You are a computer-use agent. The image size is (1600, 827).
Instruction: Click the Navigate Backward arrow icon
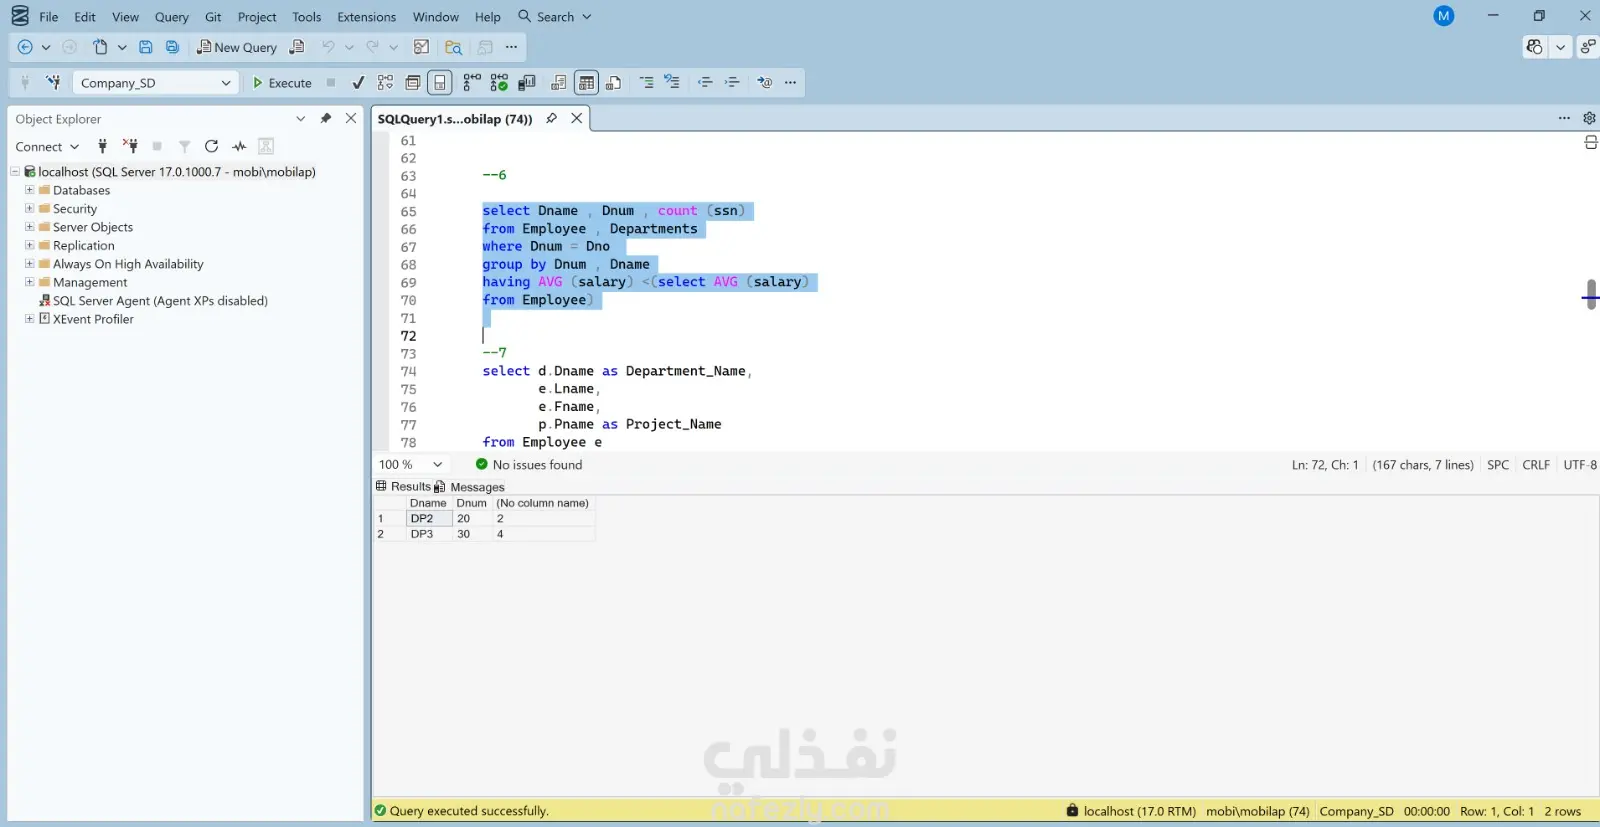[25, 47]
